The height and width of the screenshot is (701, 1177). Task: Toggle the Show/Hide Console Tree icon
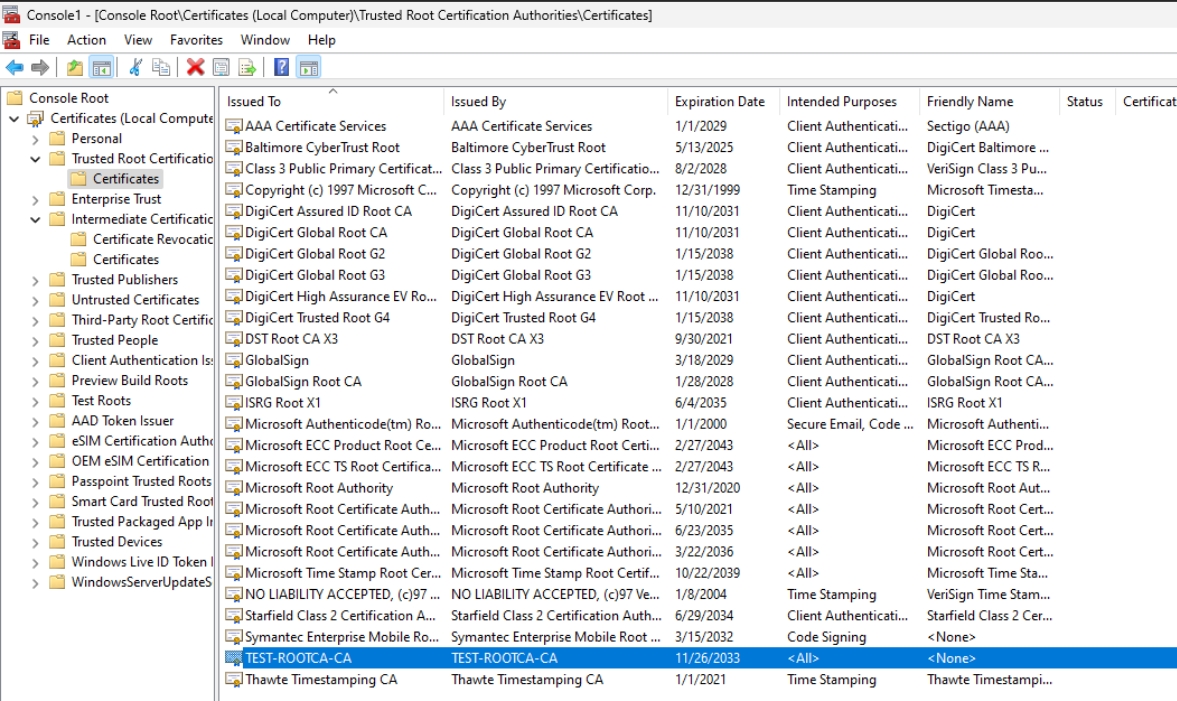tap(101, 68)
